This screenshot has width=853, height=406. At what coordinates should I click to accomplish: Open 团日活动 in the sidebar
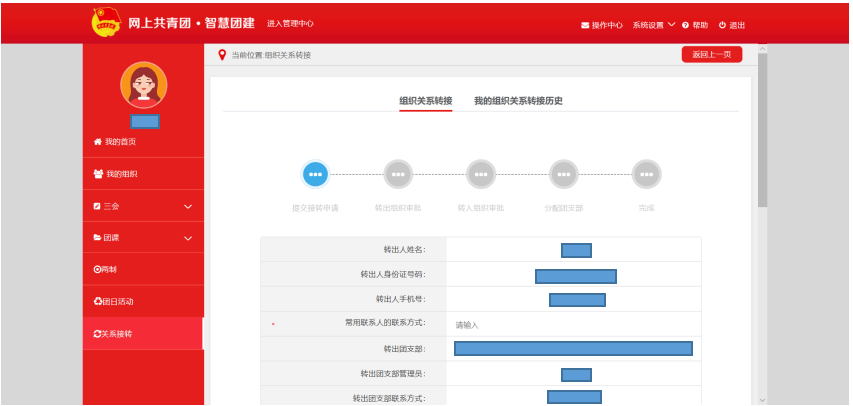[x=113, y=301]
